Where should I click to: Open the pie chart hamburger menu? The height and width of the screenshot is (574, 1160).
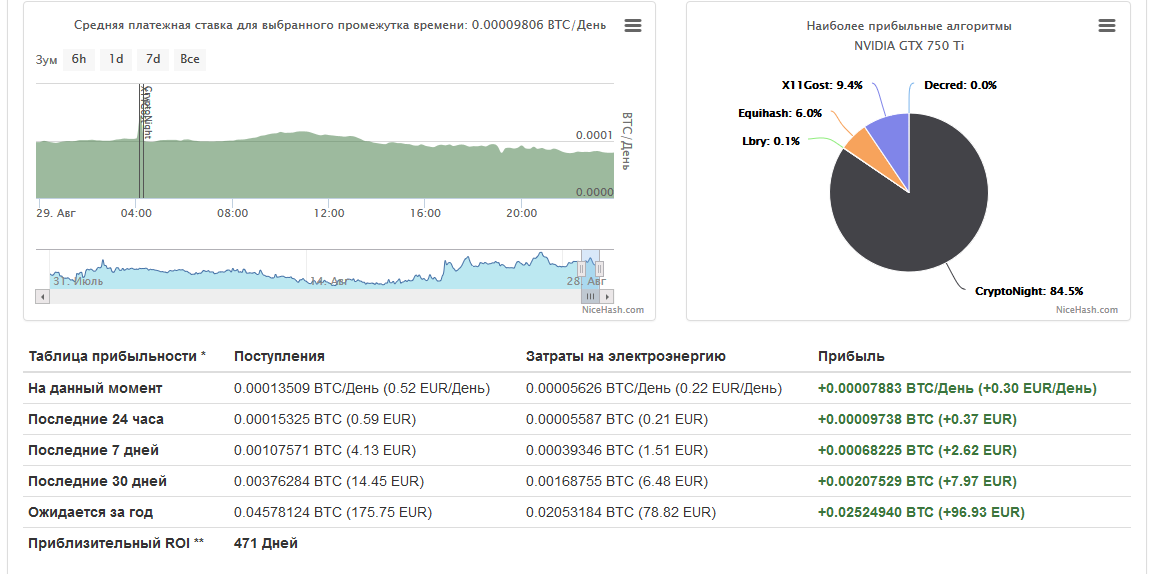(1106, 26)
